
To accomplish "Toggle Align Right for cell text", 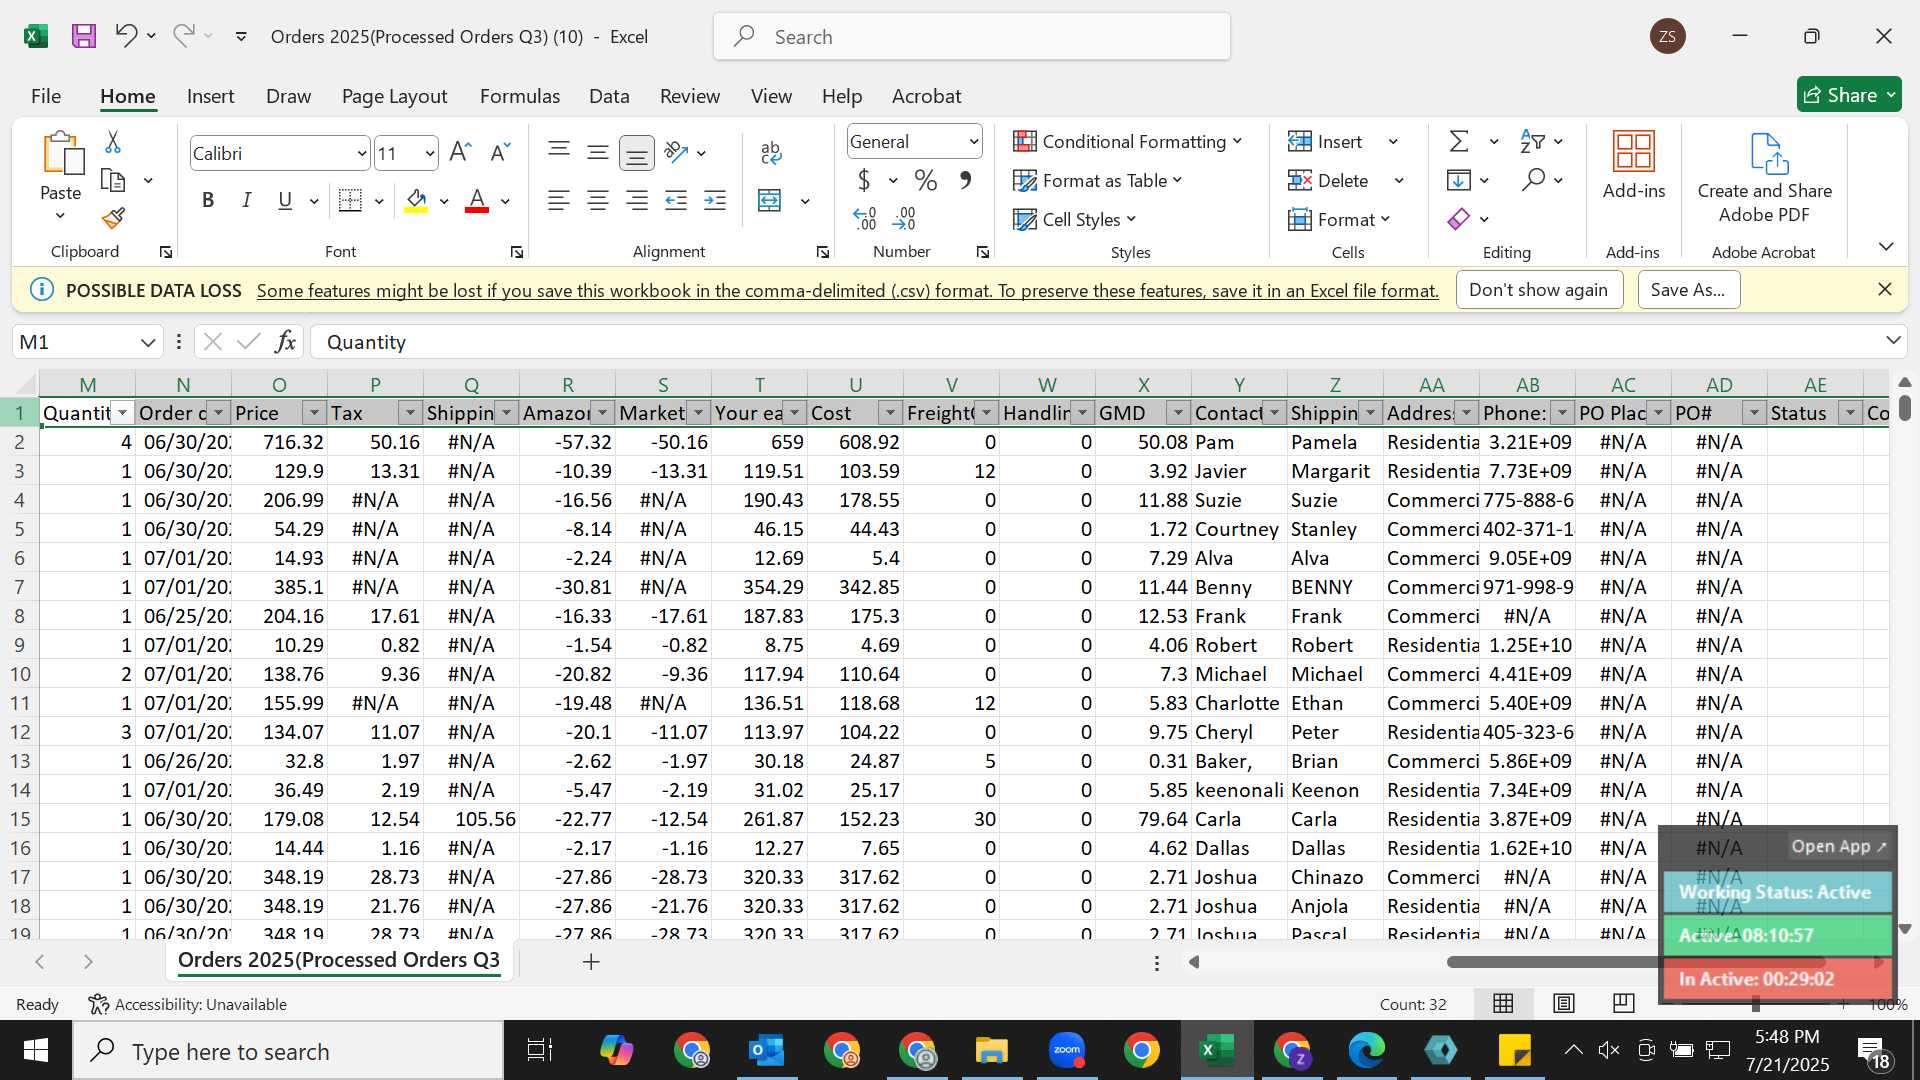I will [636, 201].
